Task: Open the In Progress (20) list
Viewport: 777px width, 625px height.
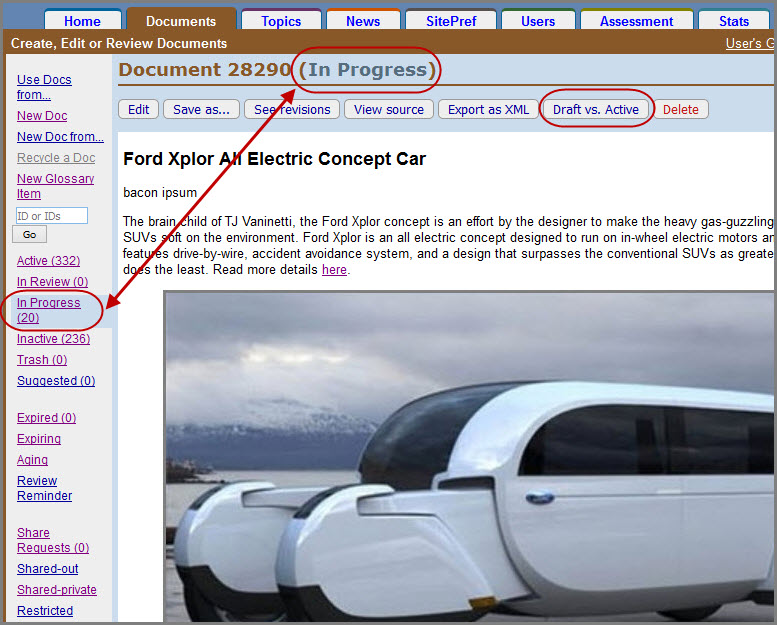Action: pyautogui.click(x=49, y=310)
